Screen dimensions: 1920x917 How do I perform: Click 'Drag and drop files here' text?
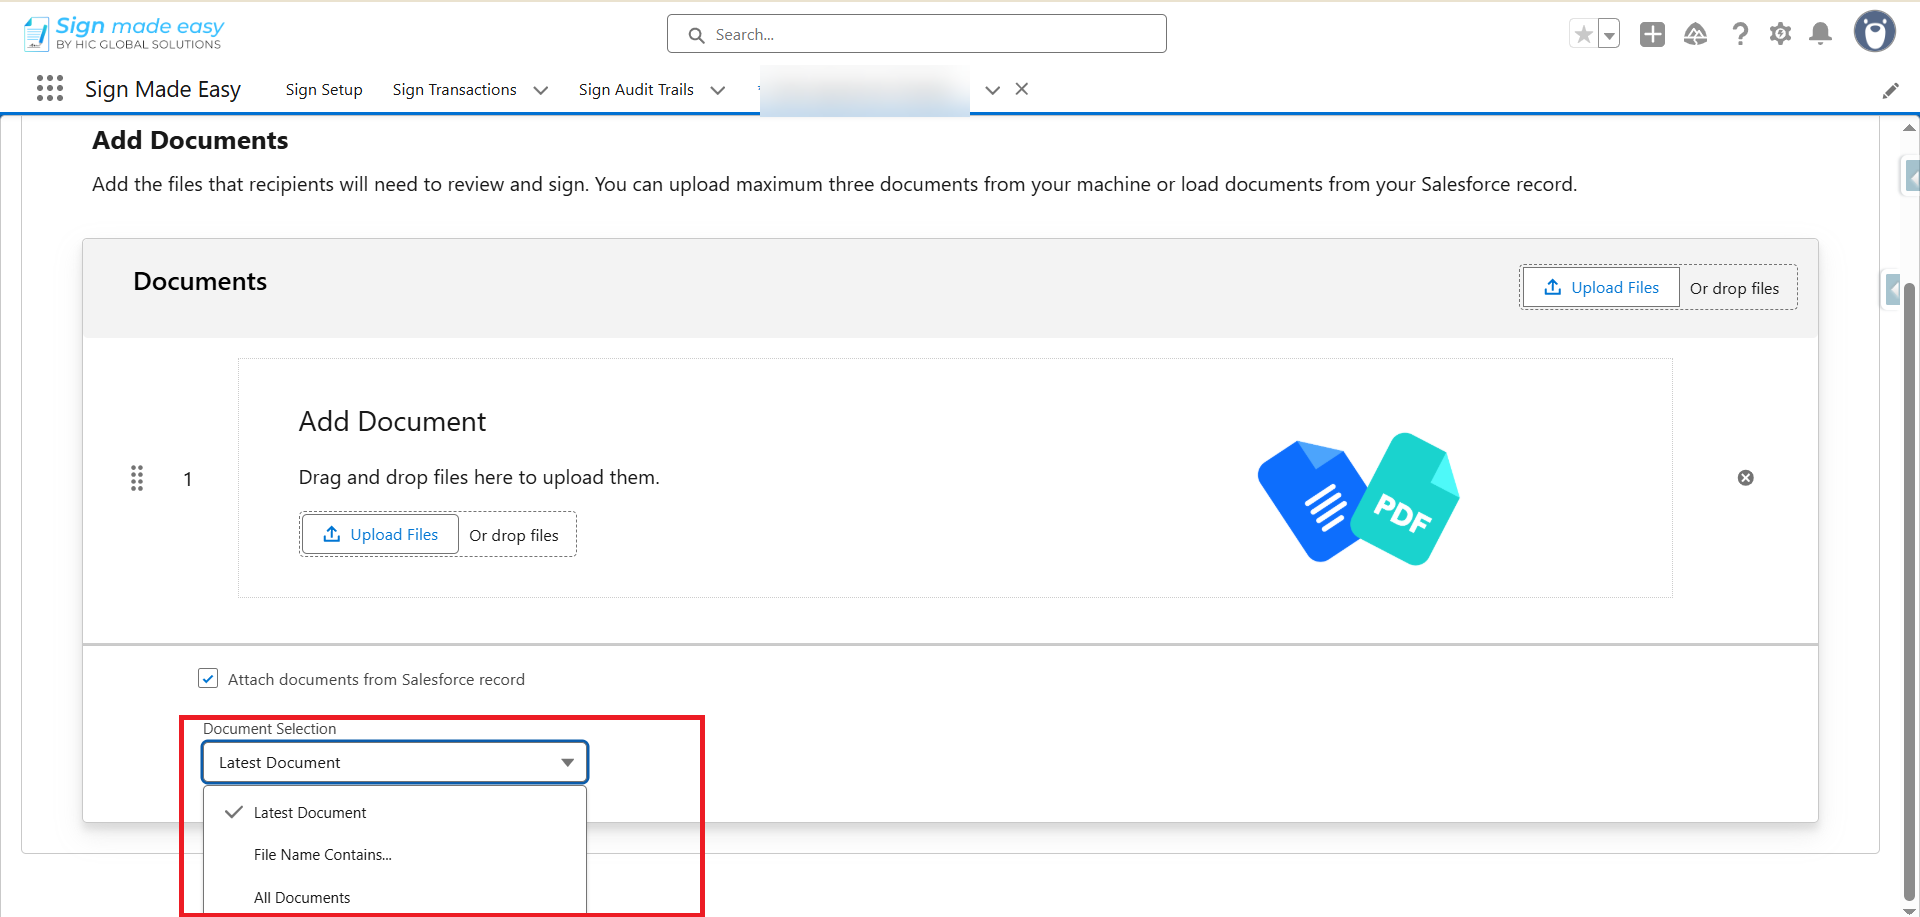tap(479, 478)
